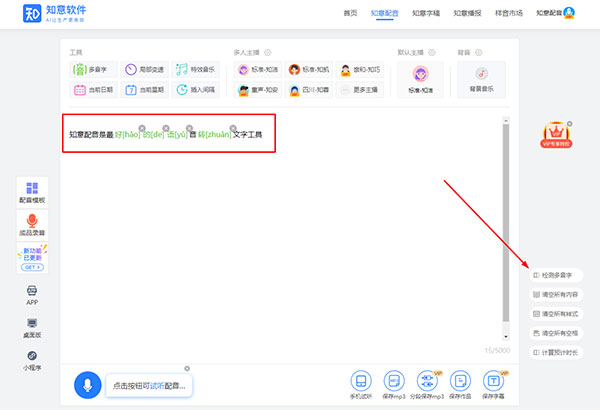Choose the first 标准 female anchor
The image size is (600, 410).
click(258, 69)
